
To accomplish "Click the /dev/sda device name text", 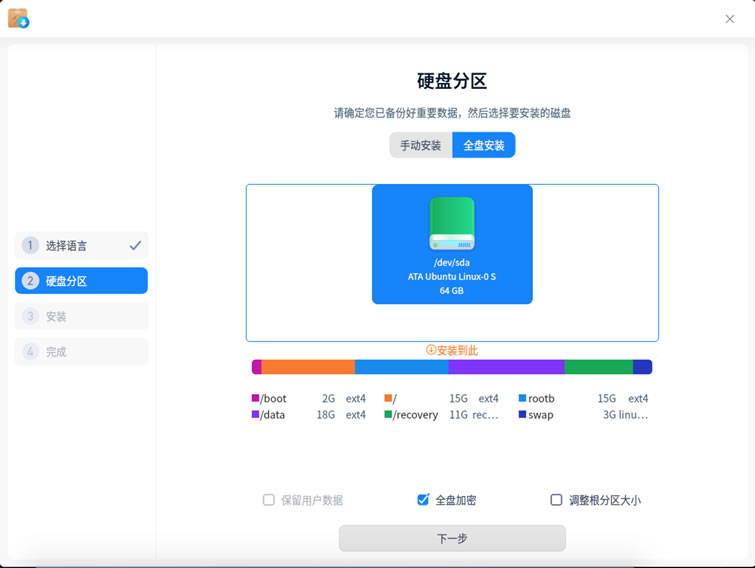I will [452, 262].
